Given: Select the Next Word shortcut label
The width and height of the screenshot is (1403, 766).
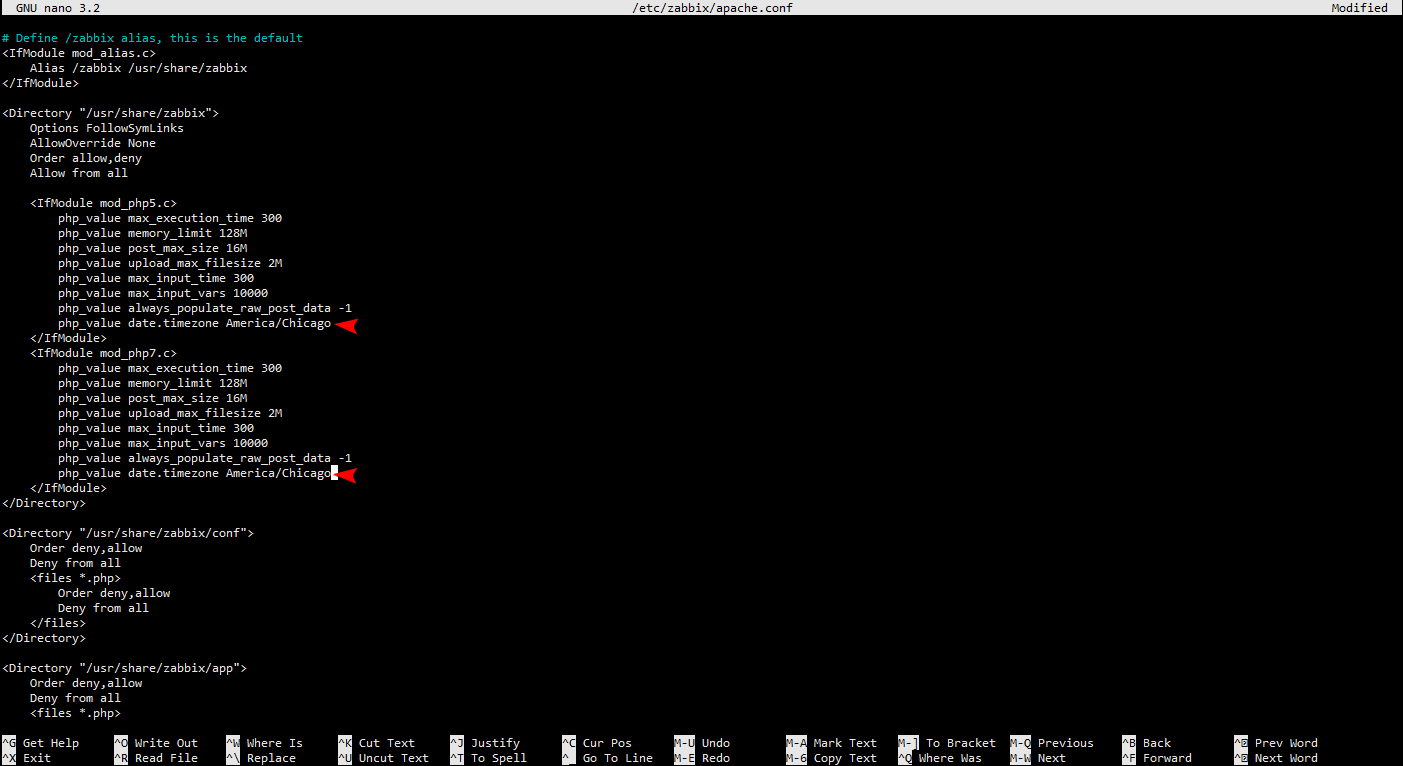Looking at the screenshot, I should point(1286,758).
